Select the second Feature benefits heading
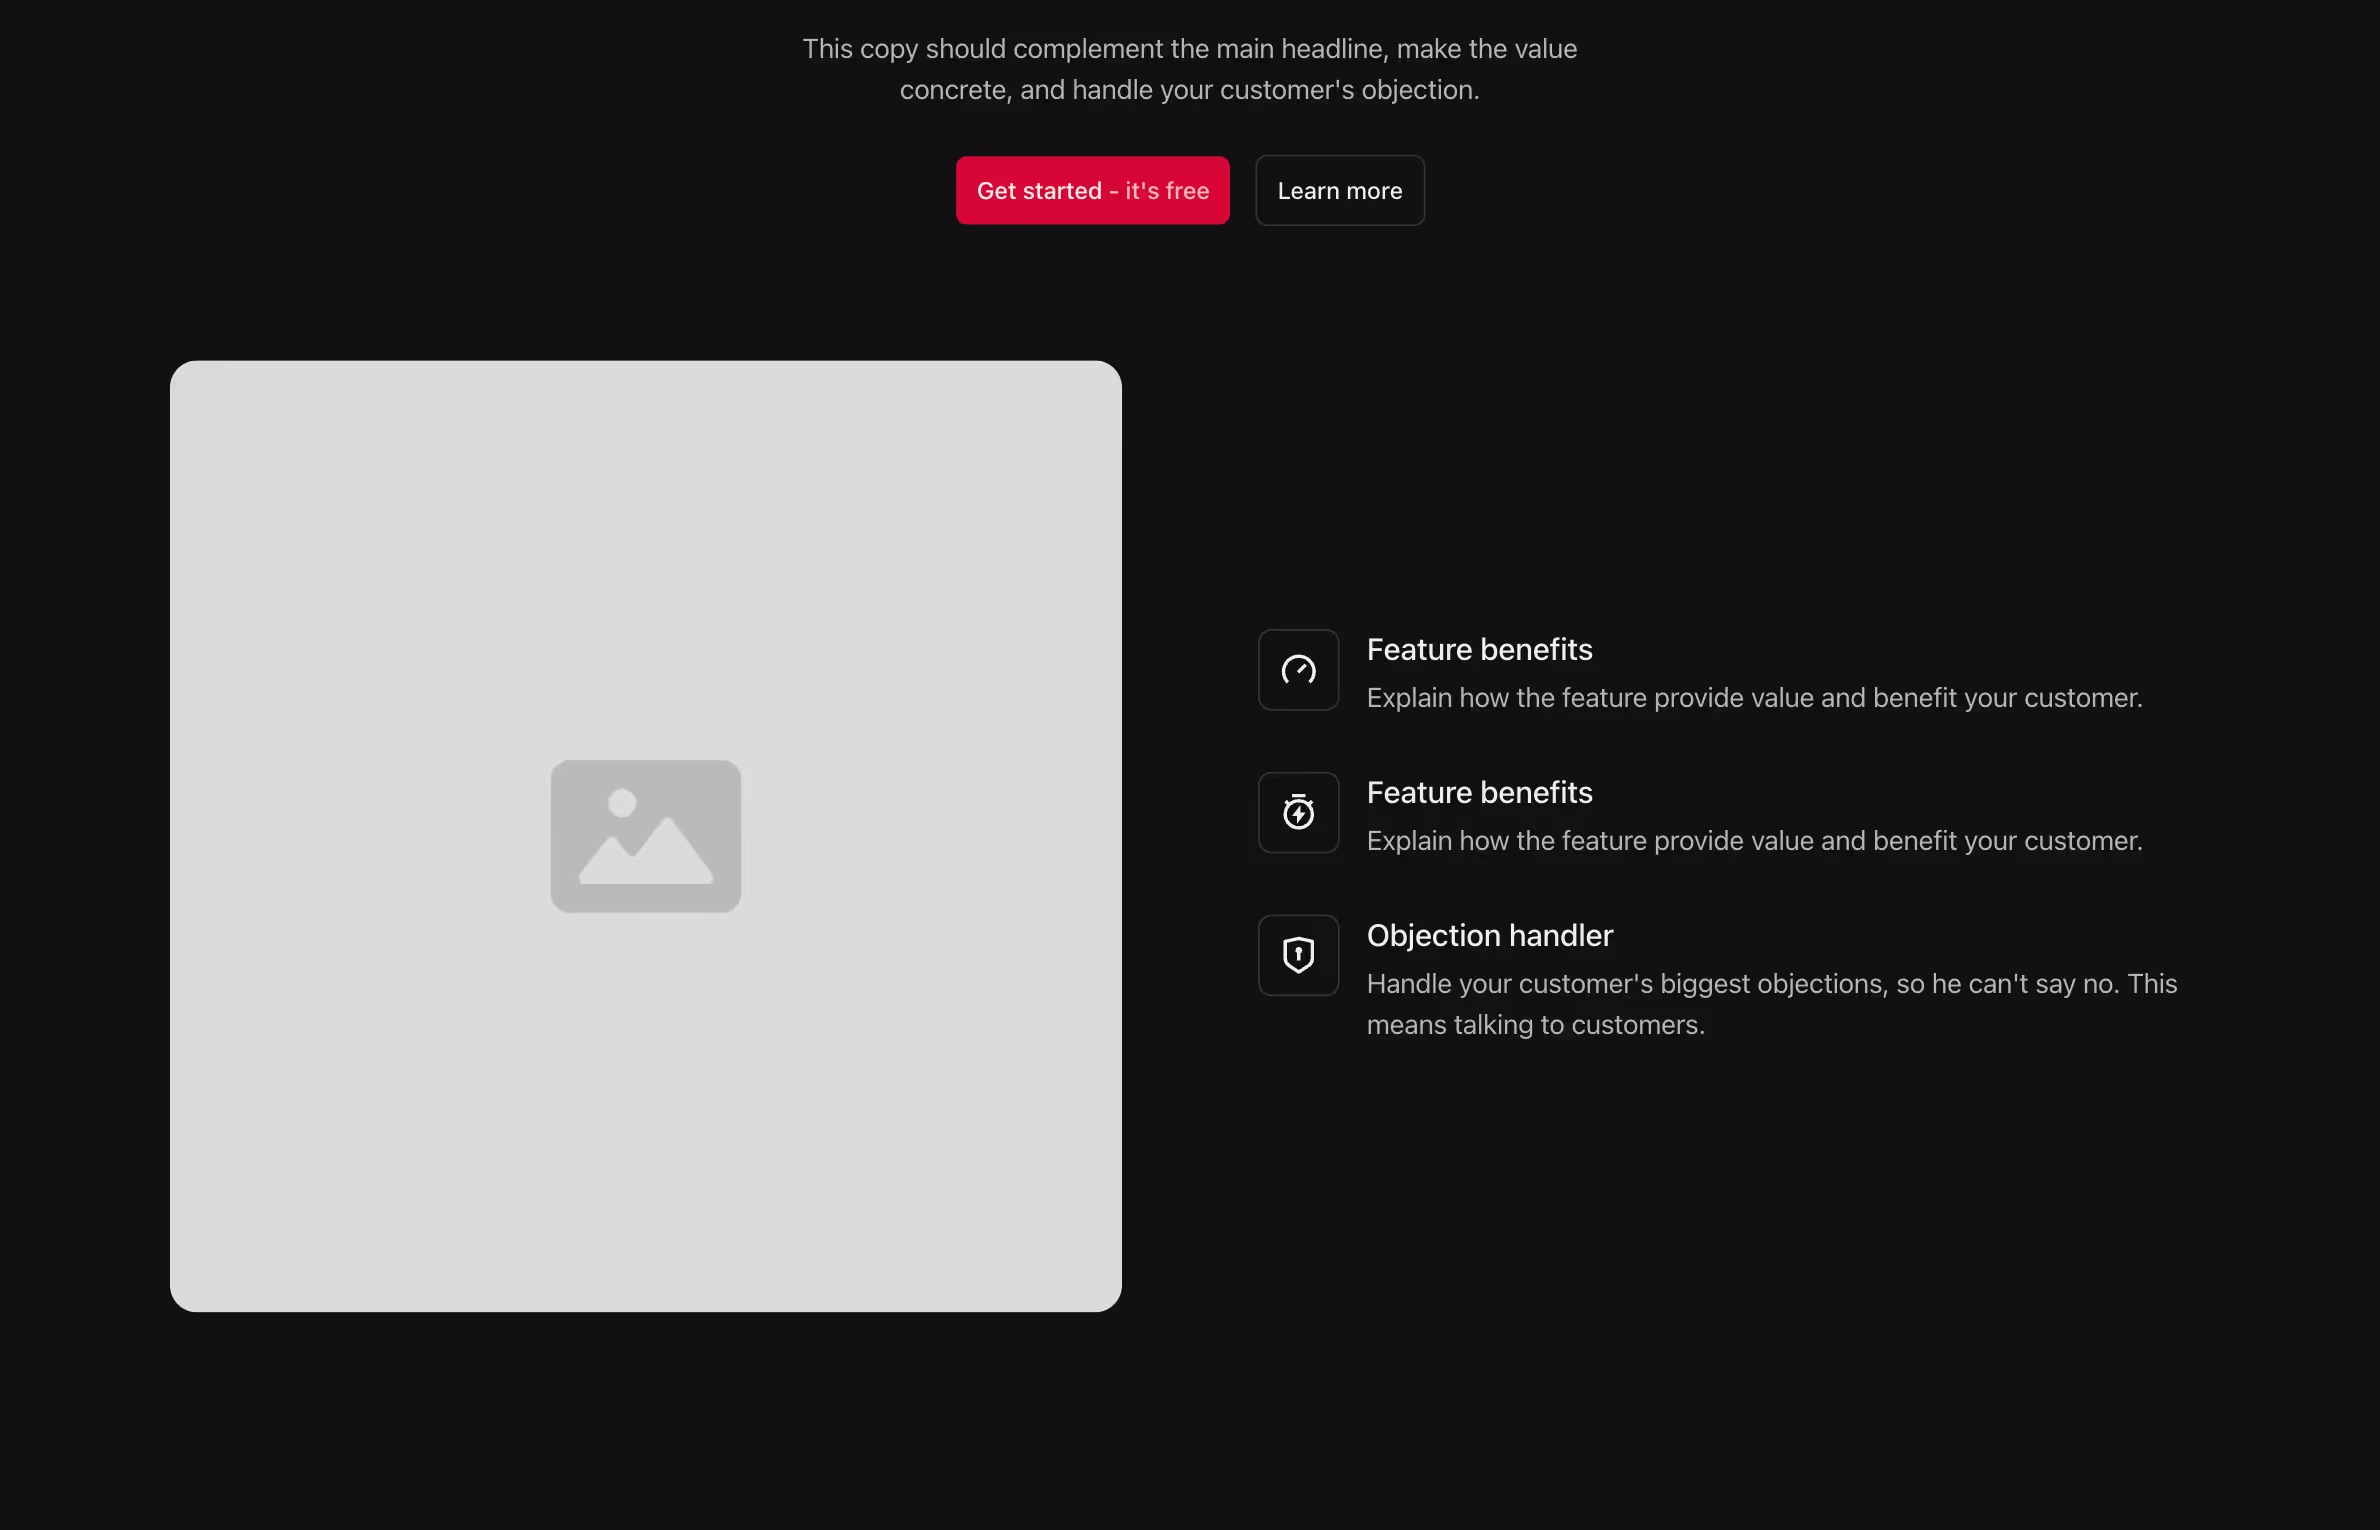 [x=1479, y=793]
